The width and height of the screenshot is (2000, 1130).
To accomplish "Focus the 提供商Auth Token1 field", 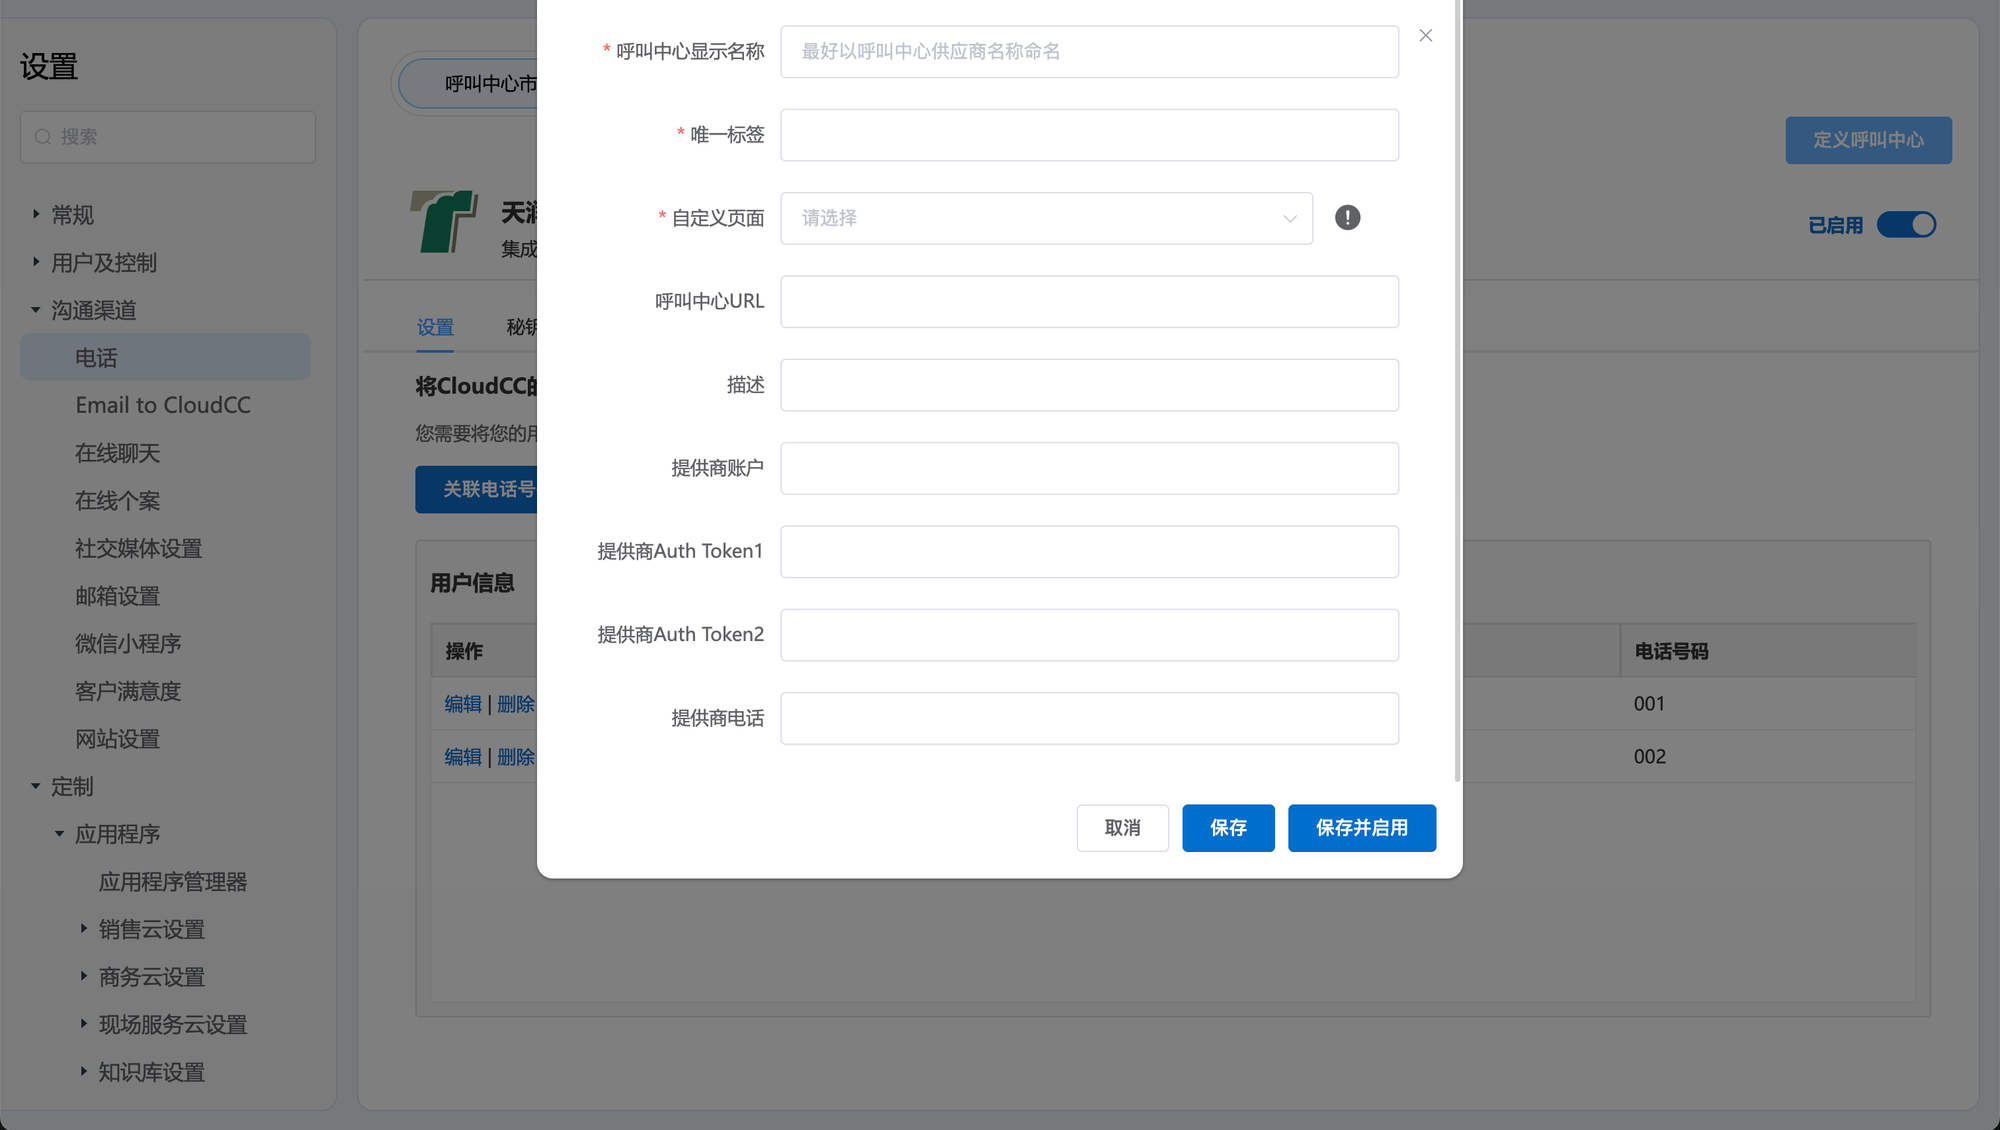I will tap(1089, 552).
